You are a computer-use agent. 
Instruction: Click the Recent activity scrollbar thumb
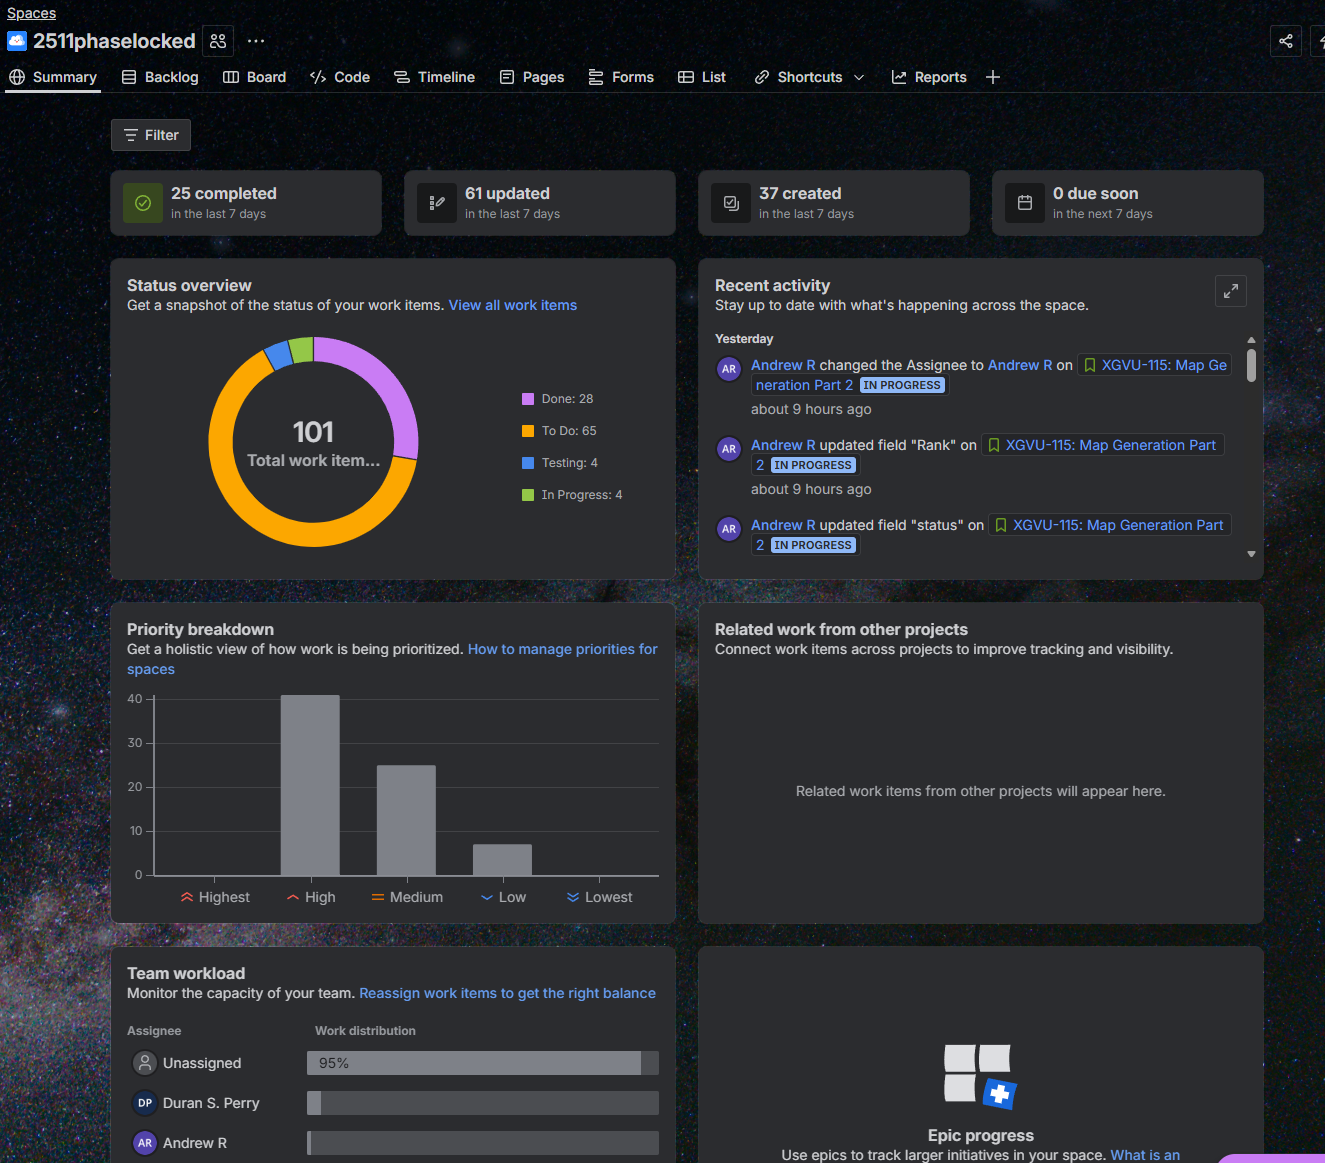tap(1251, 365)
